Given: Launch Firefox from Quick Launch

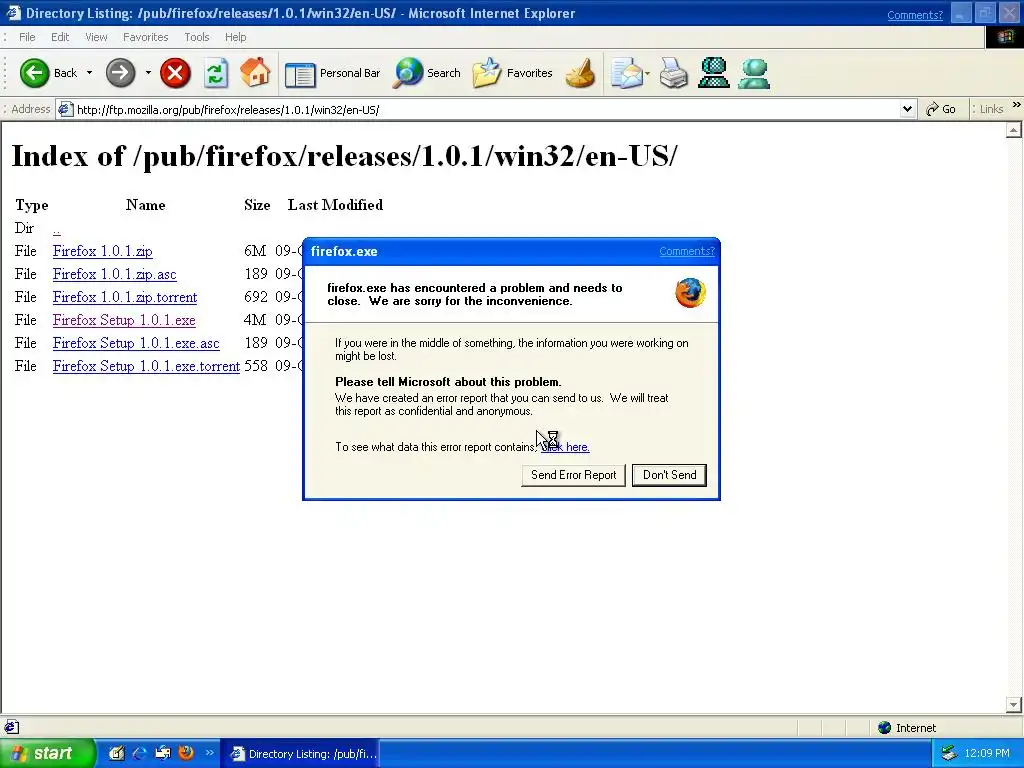Looking at the screenshot, I should coord(185,753).
